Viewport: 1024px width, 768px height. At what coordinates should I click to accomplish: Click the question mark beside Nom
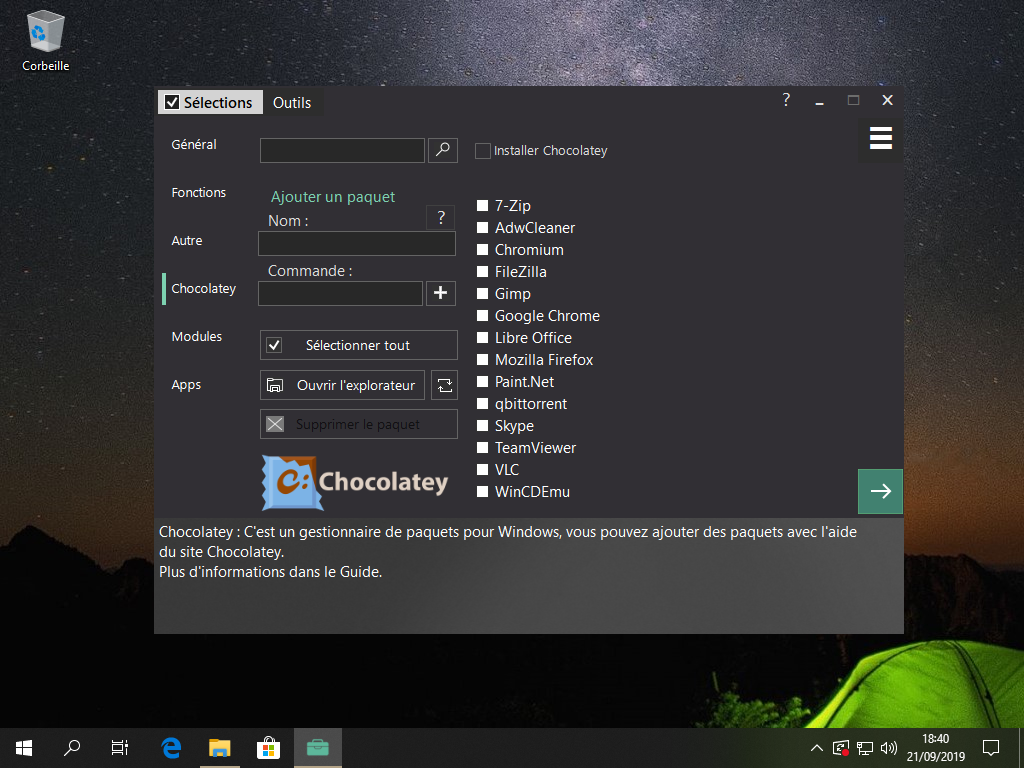coord(441,217)
